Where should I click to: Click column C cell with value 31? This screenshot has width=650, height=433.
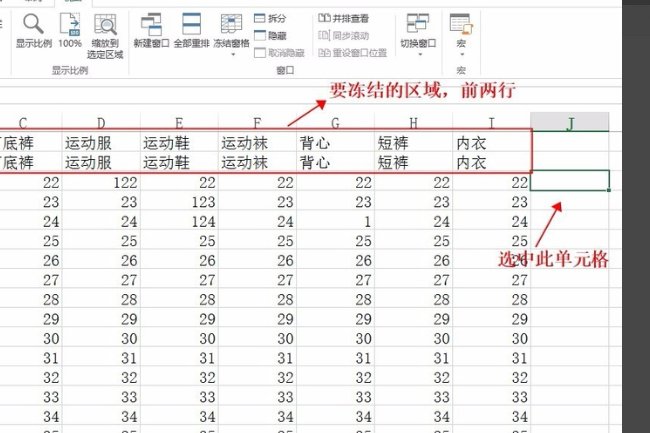coord(30,358)
